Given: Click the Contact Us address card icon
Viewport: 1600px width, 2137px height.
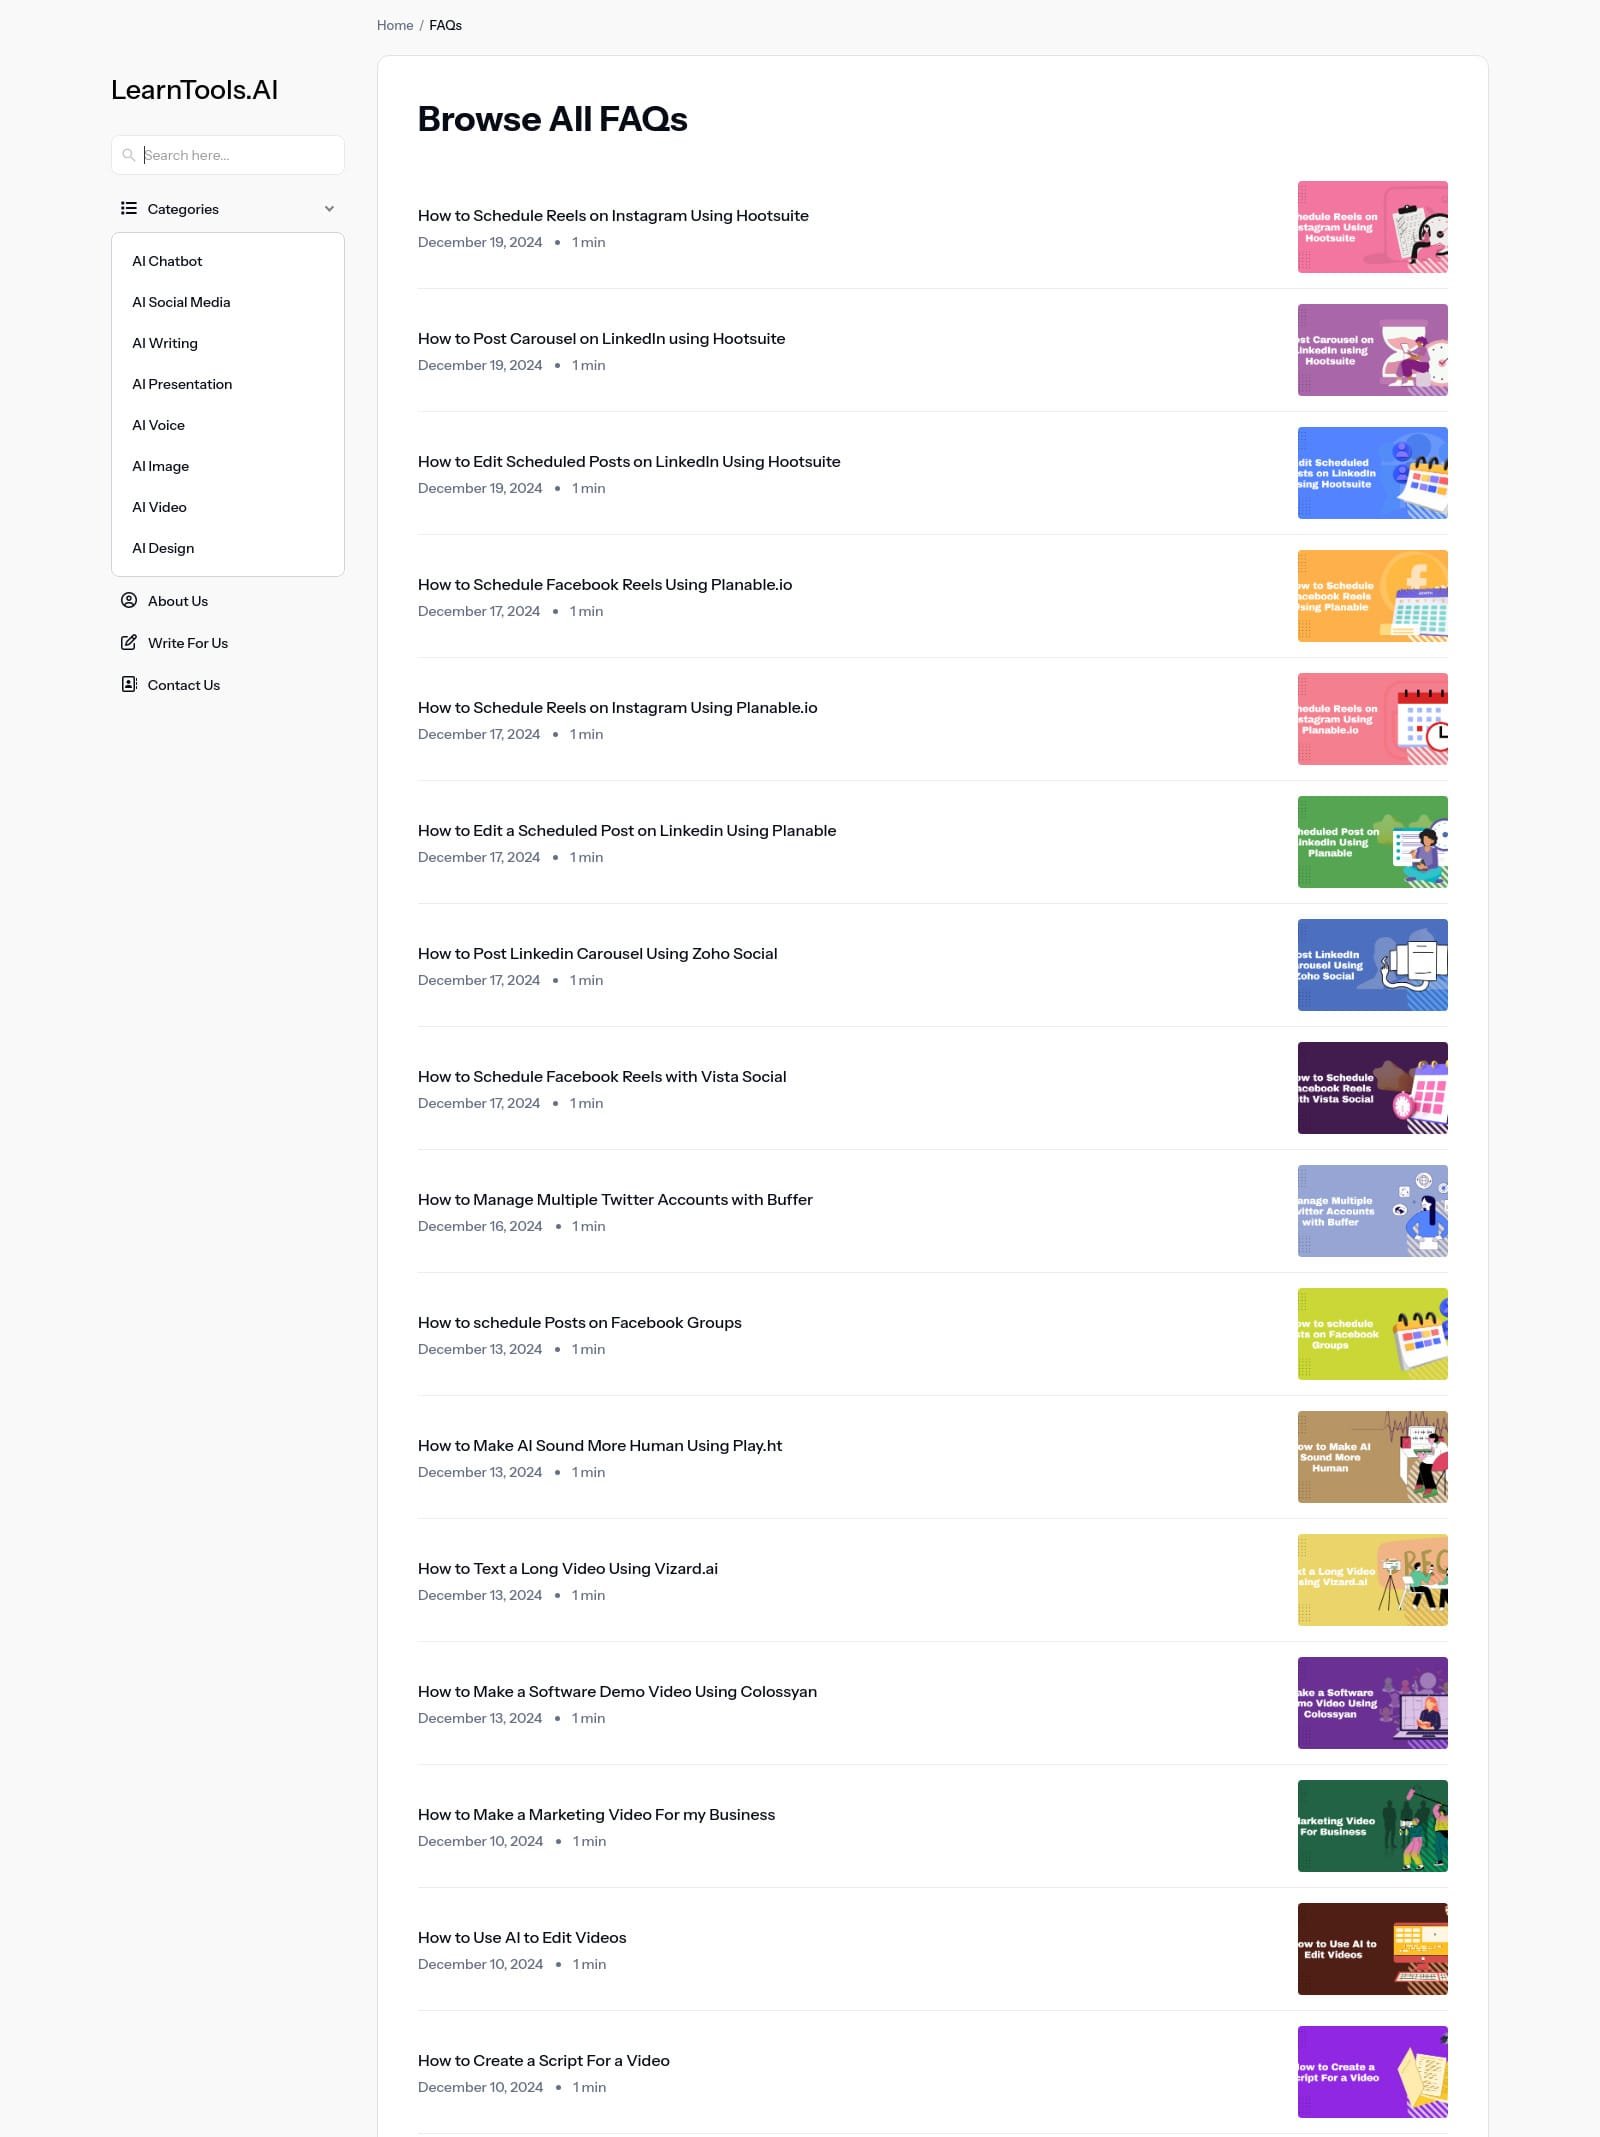Looking at the screenshot, I should point(129,684).
